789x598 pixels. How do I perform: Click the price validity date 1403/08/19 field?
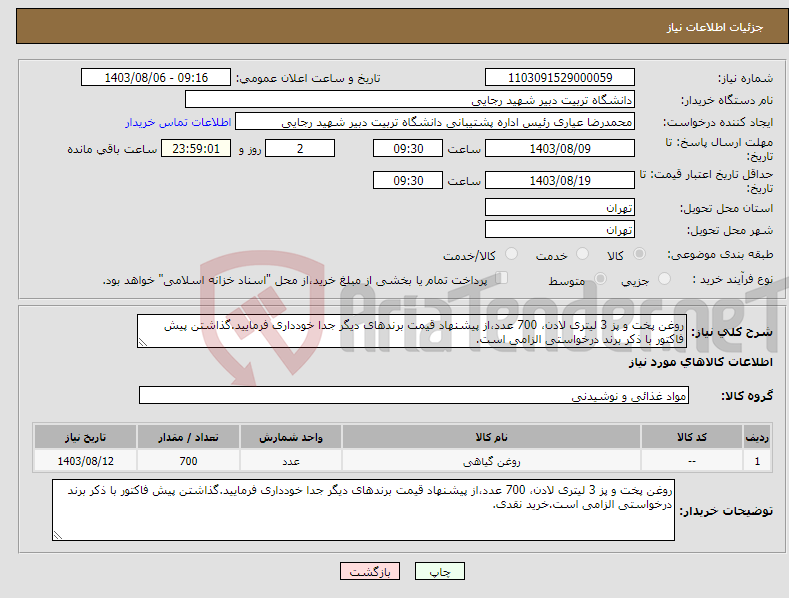pos(560,180)
